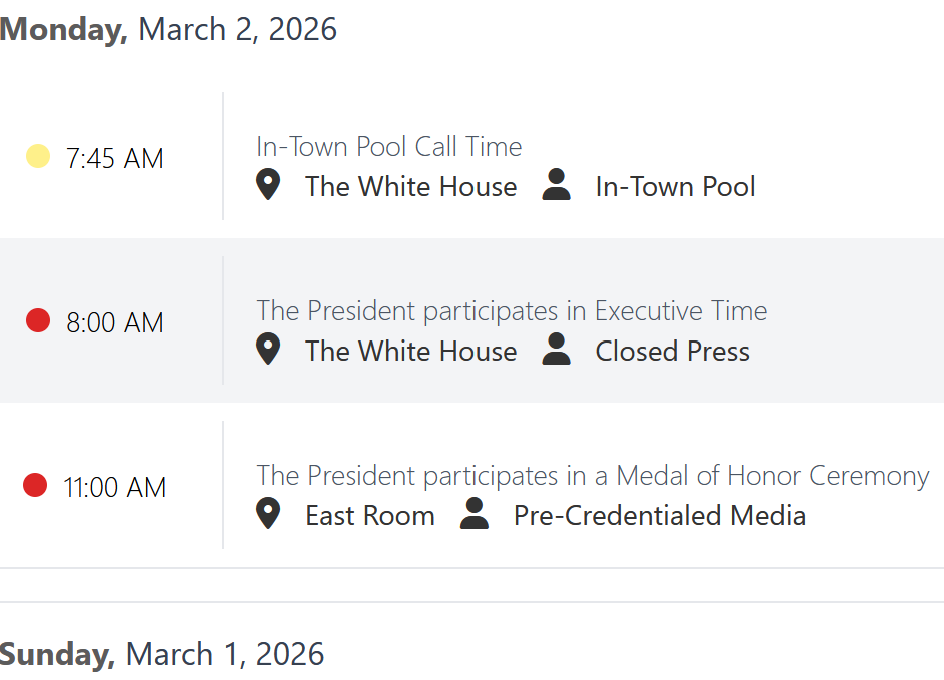Click the person icon beside Pre-Credentialed Media
Image resolution: width=944 pixels, height=680 pixels.
(475, 514)
